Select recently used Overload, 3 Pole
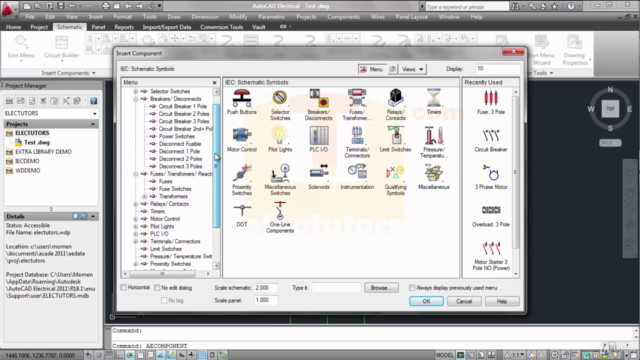The width and height of the screenshot is (640, 360). pyautogui.click(x=491, y=216)
